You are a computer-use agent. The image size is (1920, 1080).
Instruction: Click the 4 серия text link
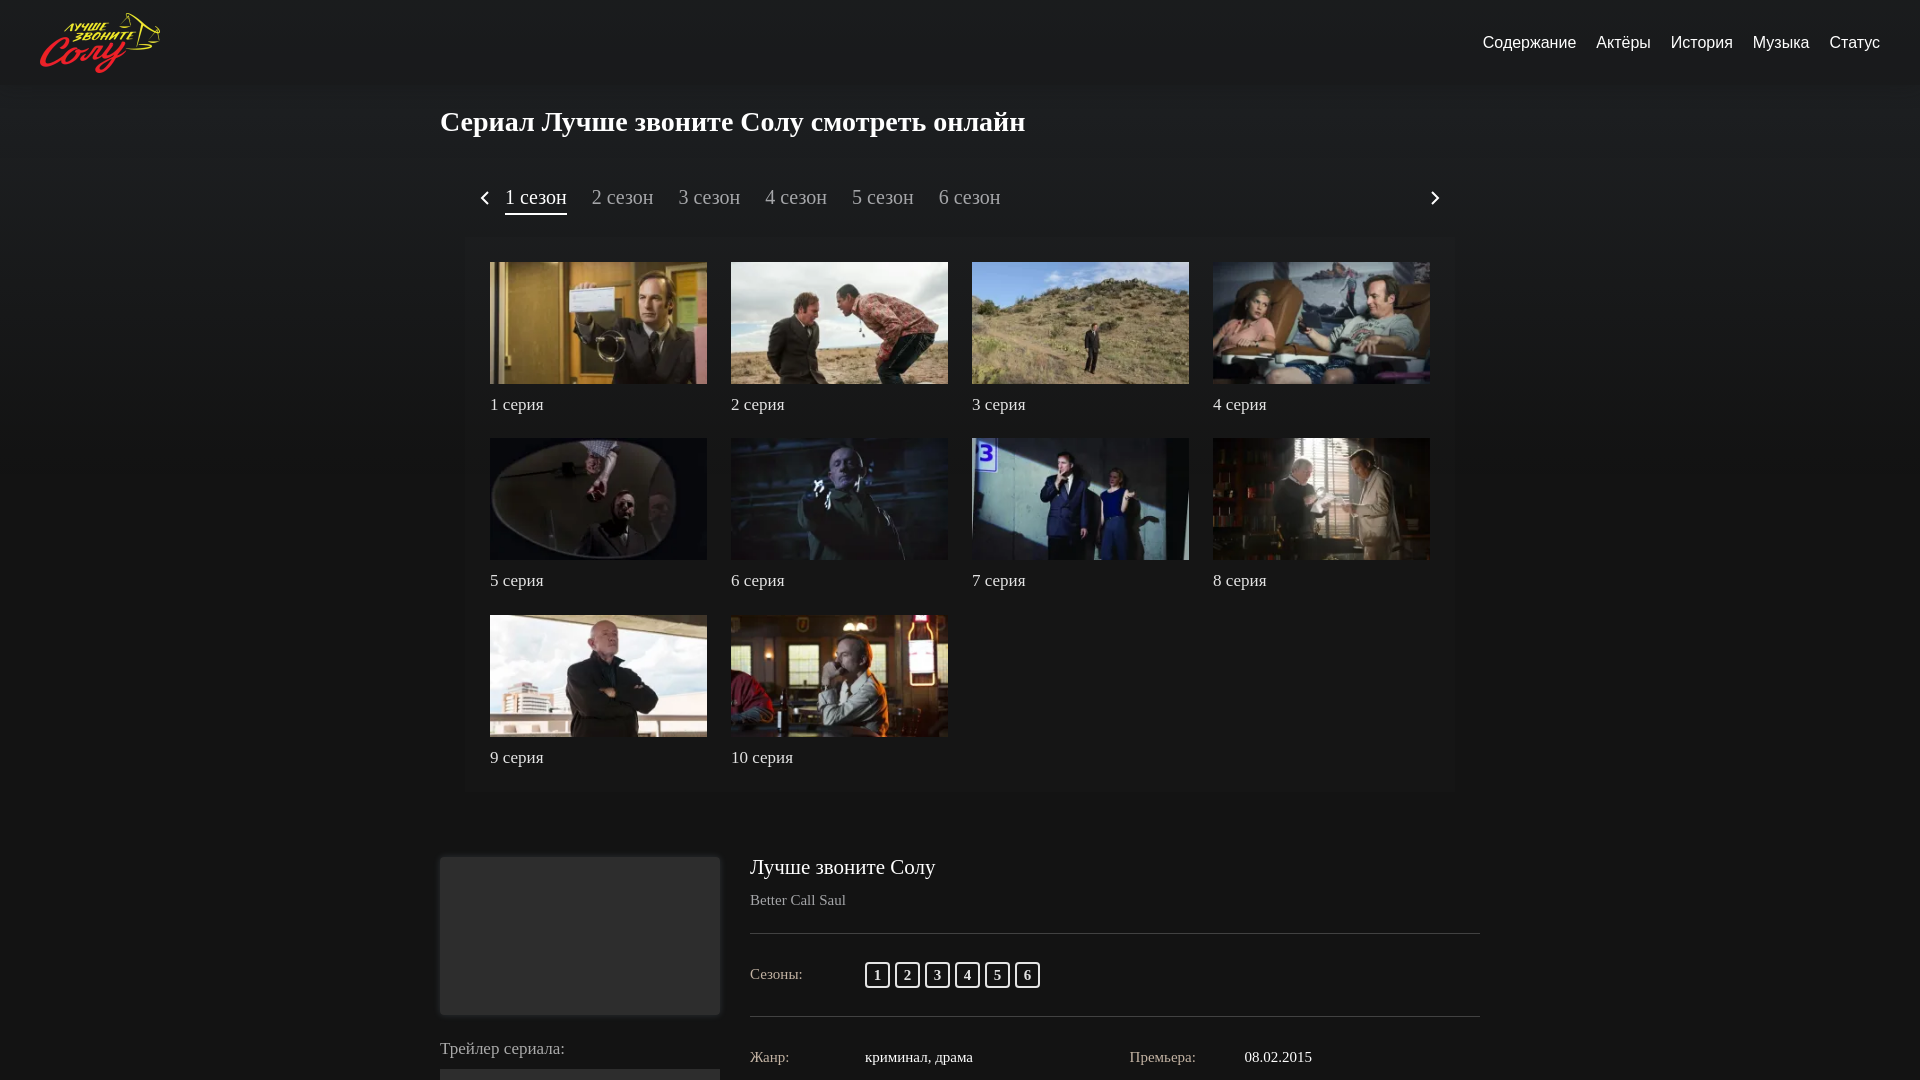pyautogui.click(x=1240, y=405)
